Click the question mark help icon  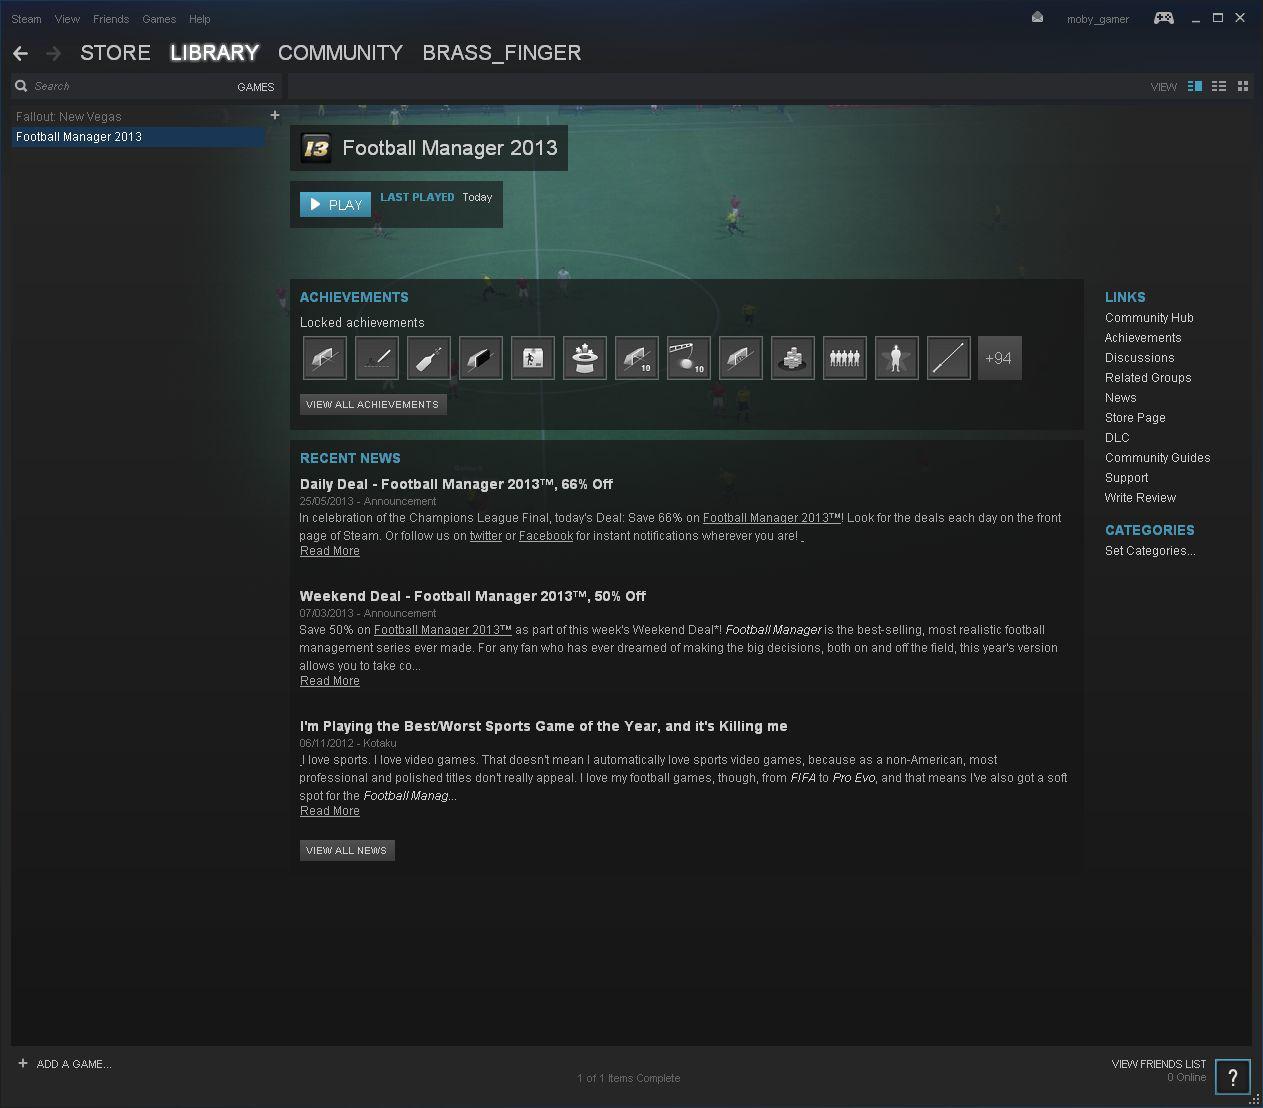pos(1233,1077)
